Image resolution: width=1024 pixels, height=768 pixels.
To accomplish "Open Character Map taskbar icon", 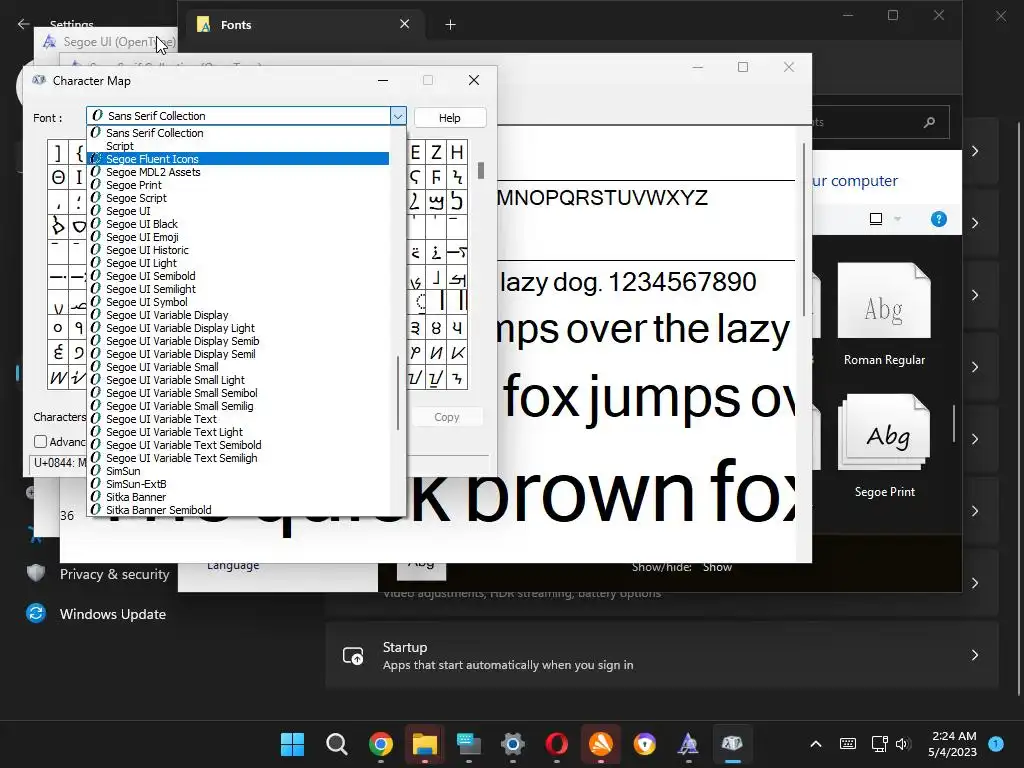I will coord(732,744).
